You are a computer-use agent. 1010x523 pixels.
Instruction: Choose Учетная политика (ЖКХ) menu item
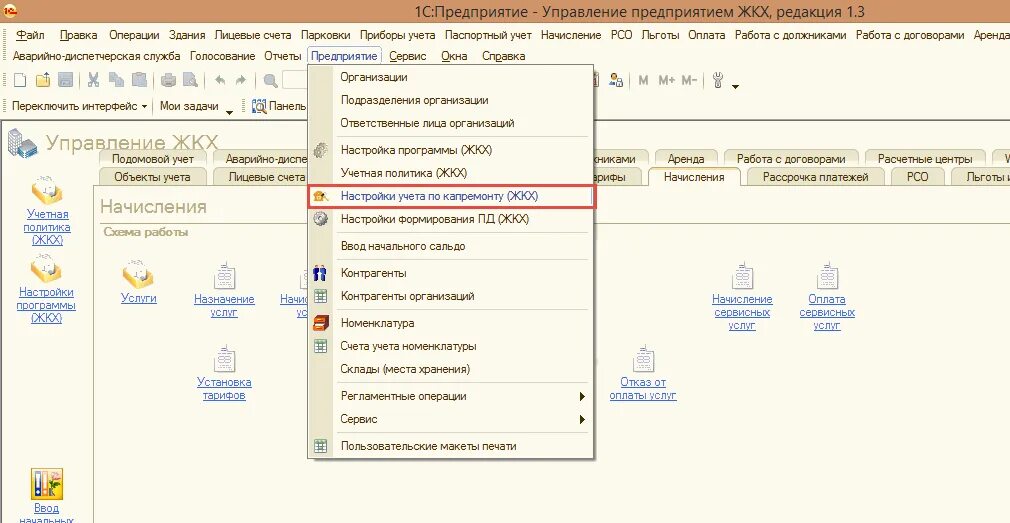click(x=450, y=173)
